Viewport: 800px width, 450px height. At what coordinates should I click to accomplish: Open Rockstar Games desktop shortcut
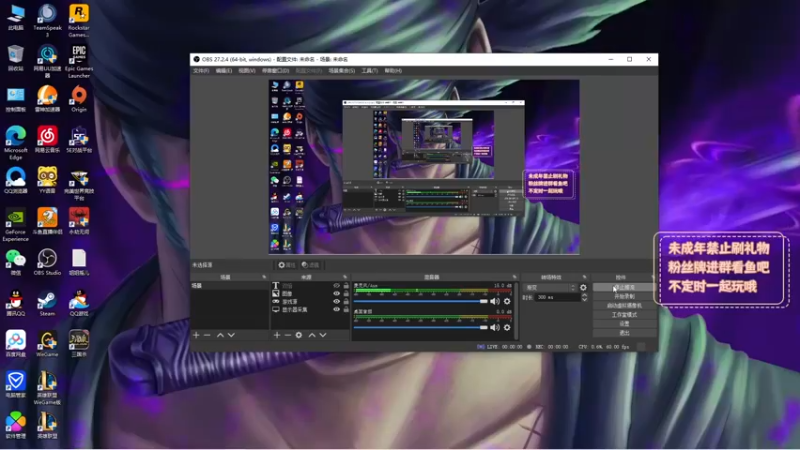pos(79,20)
